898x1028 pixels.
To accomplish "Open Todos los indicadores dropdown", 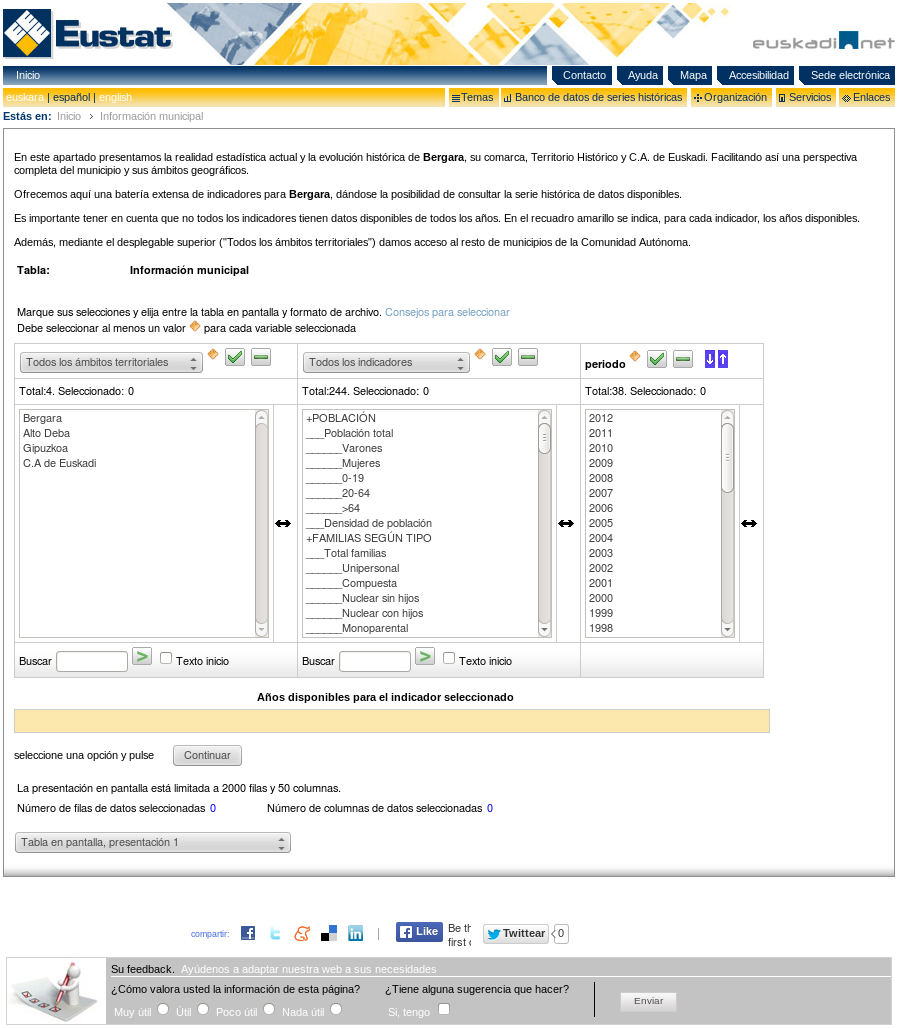I will tap(386, 363).
